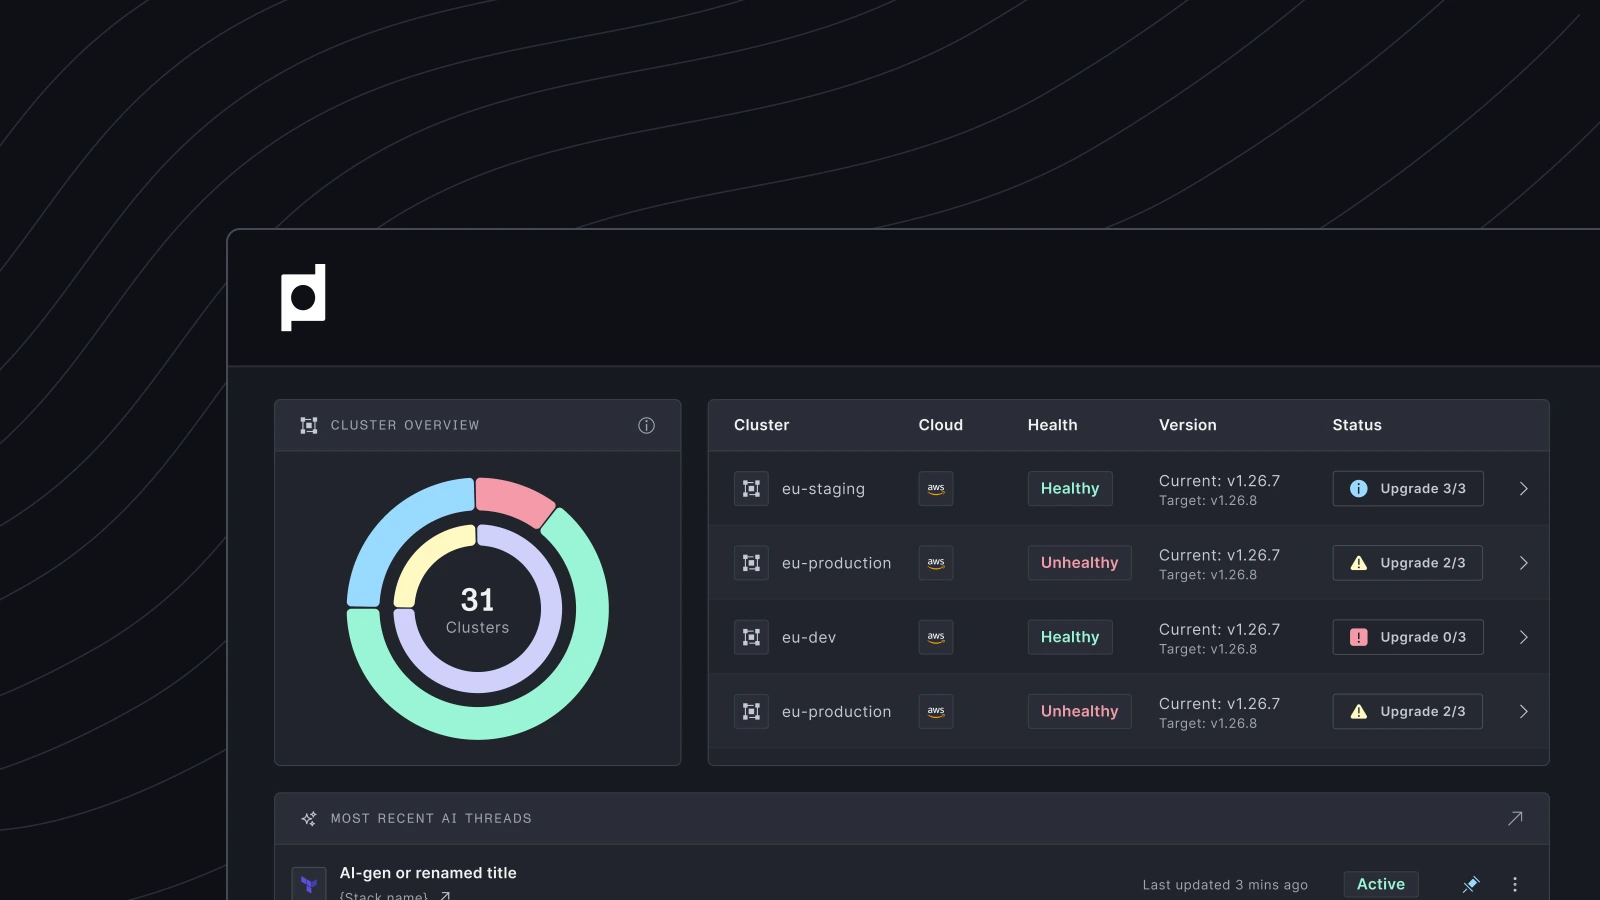Click the eu-staging cluster name
1600x900 pixels.
[823, 489]
